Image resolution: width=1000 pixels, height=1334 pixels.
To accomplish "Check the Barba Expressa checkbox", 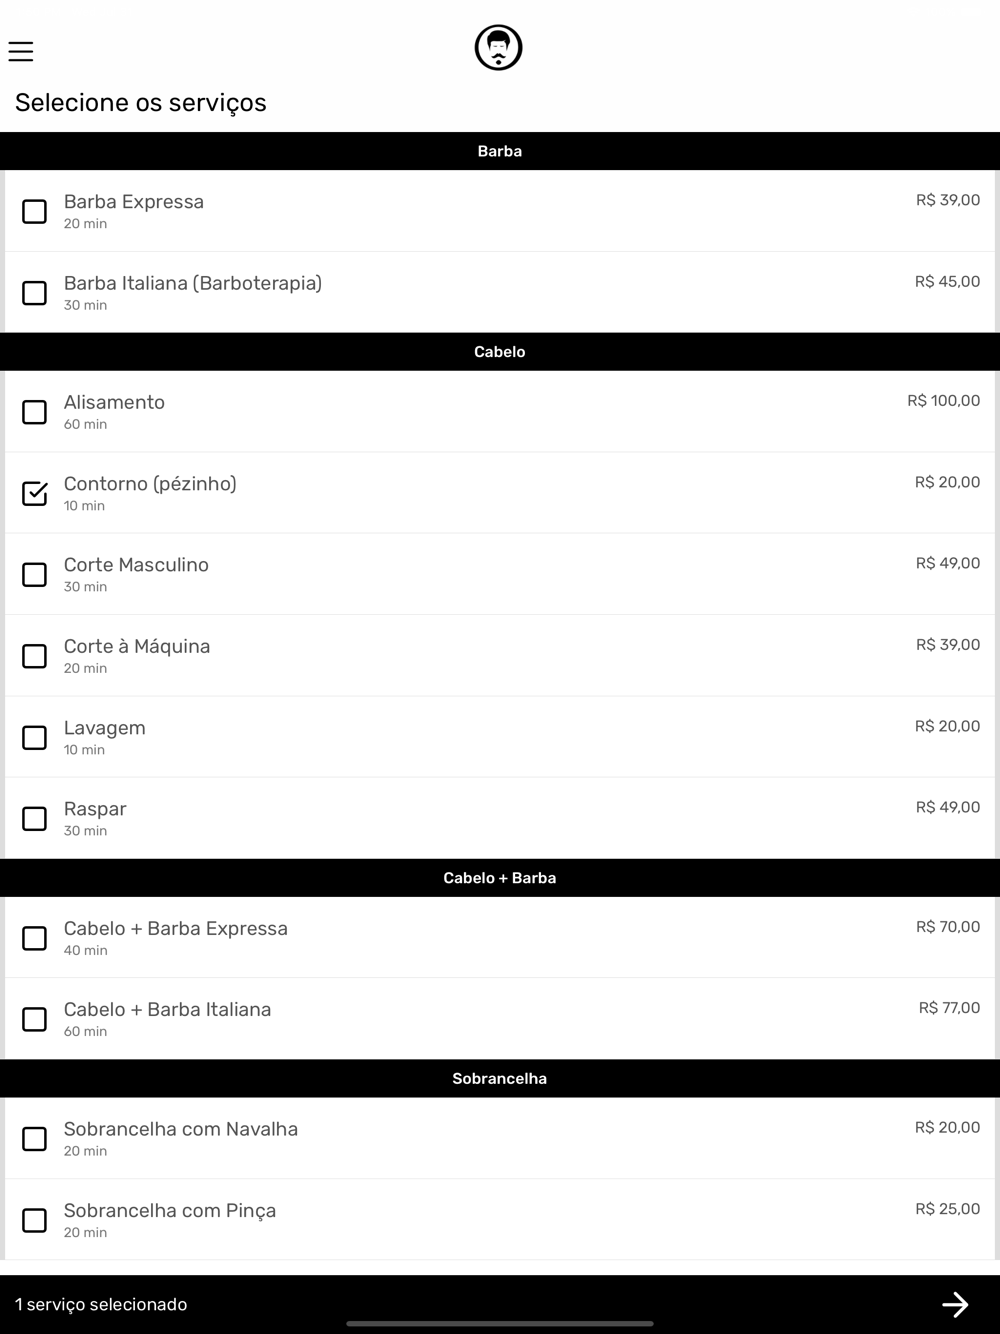I will (x=35, y=211).
